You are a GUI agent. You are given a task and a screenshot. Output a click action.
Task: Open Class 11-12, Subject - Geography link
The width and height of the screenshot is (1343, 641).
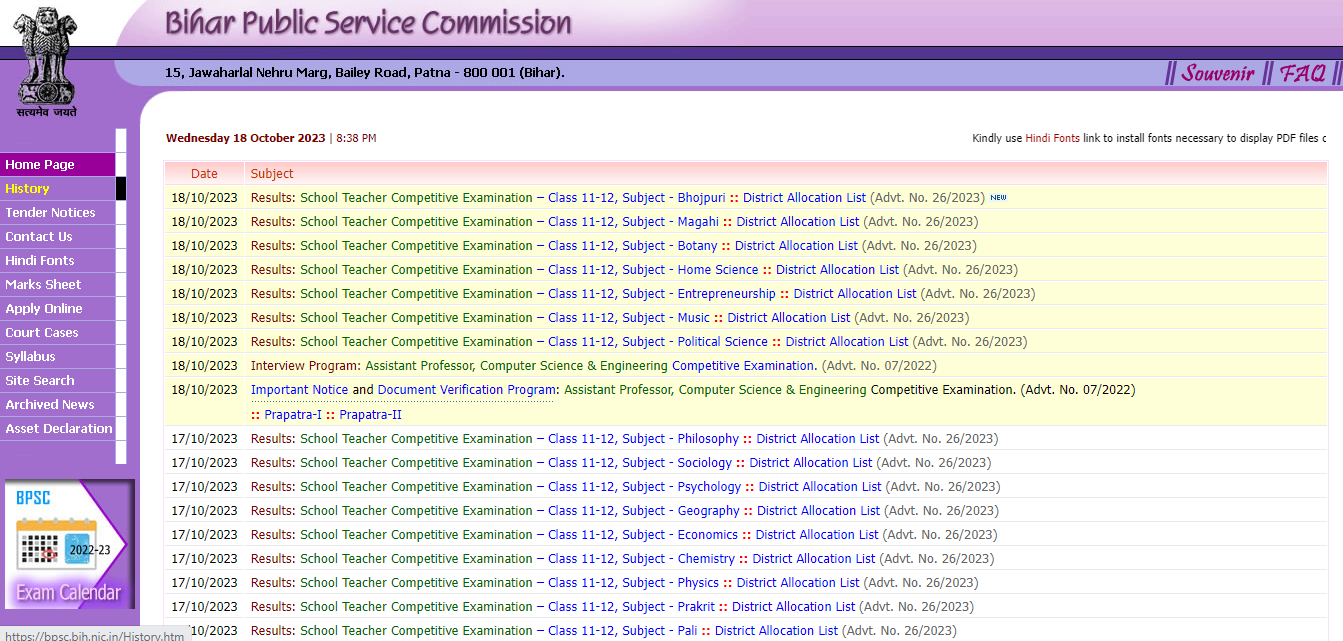point(644,511)
